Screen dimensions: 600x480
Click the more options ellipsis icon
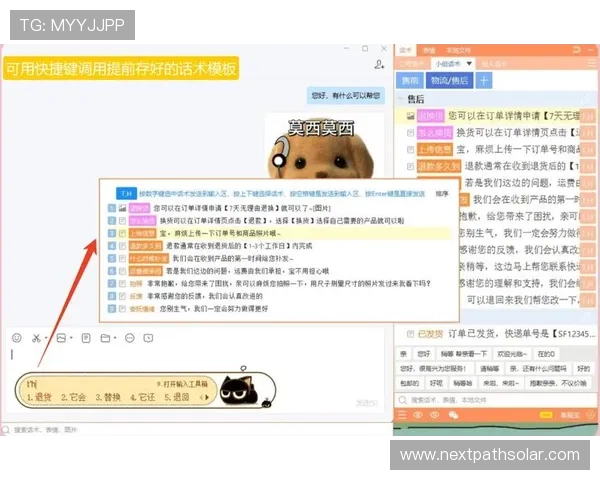pos(129,338)
